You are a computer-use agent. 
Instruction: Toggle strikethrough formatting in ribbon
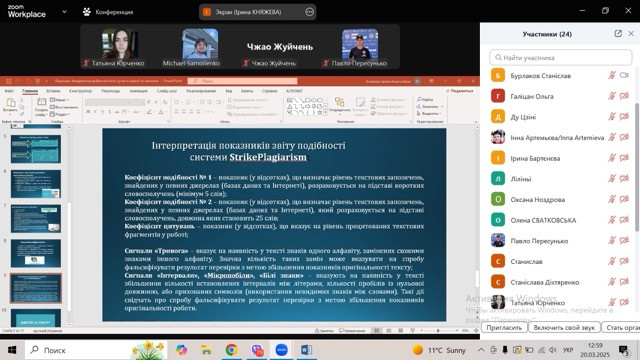[x=117, y=111]
